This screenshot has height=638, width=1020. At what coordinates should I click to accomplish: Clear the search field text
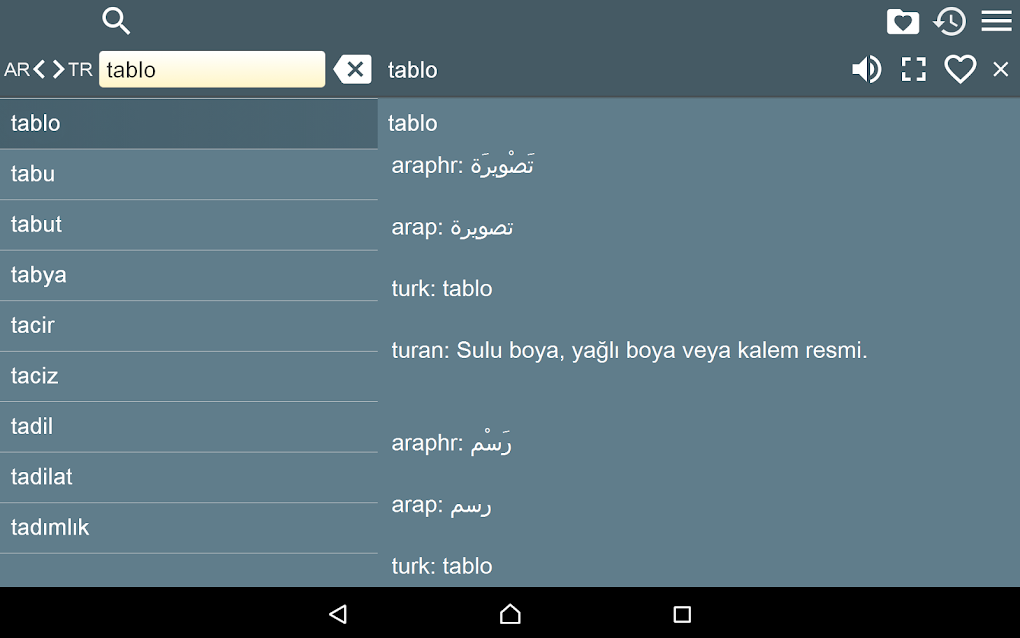(352, 69)
